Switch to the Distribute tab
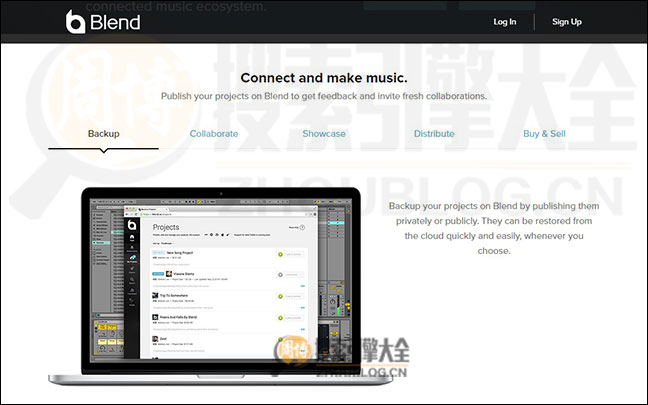 tap(434, 134)
